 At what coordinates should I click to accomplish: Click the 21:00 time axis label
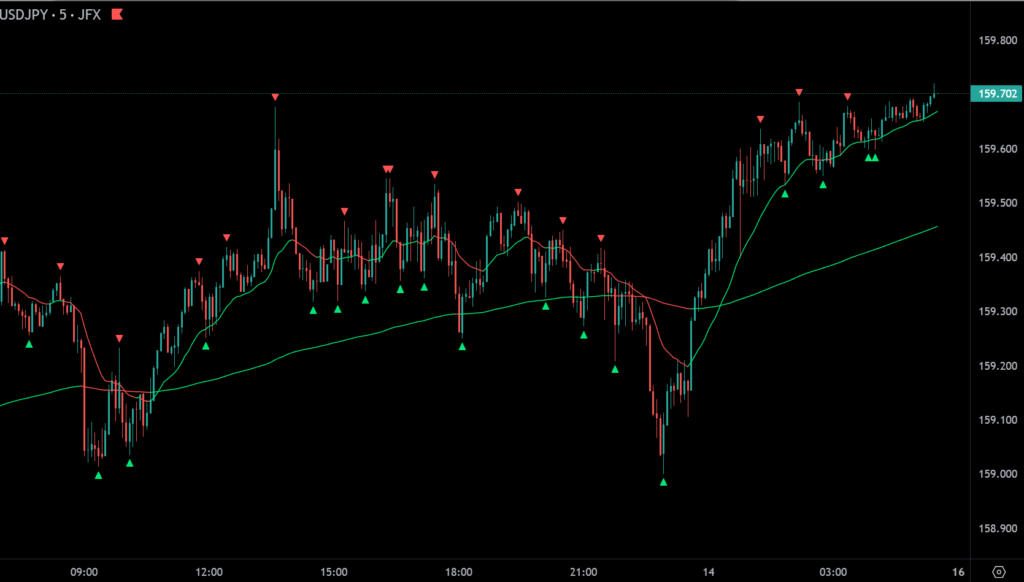[583, 572]
